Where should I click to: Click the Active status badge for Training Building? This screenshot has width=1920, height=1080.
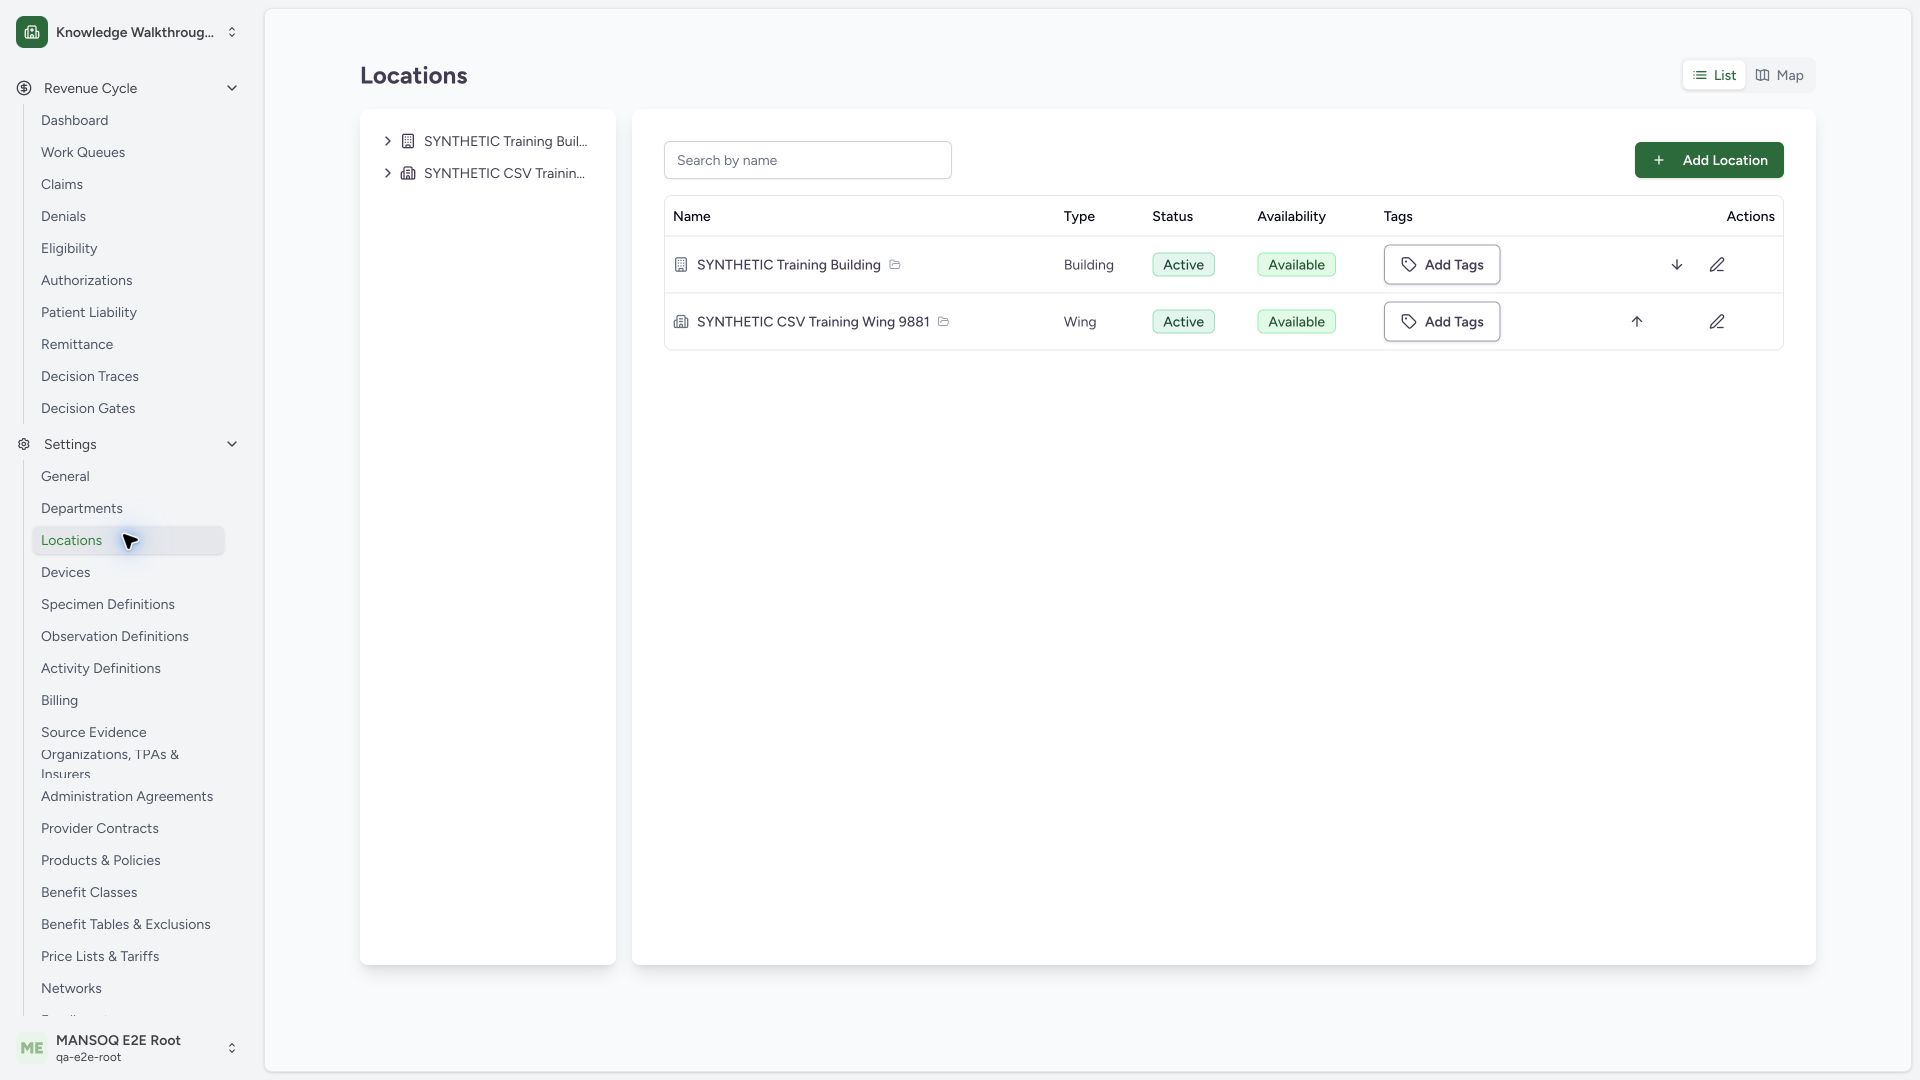1183,265
